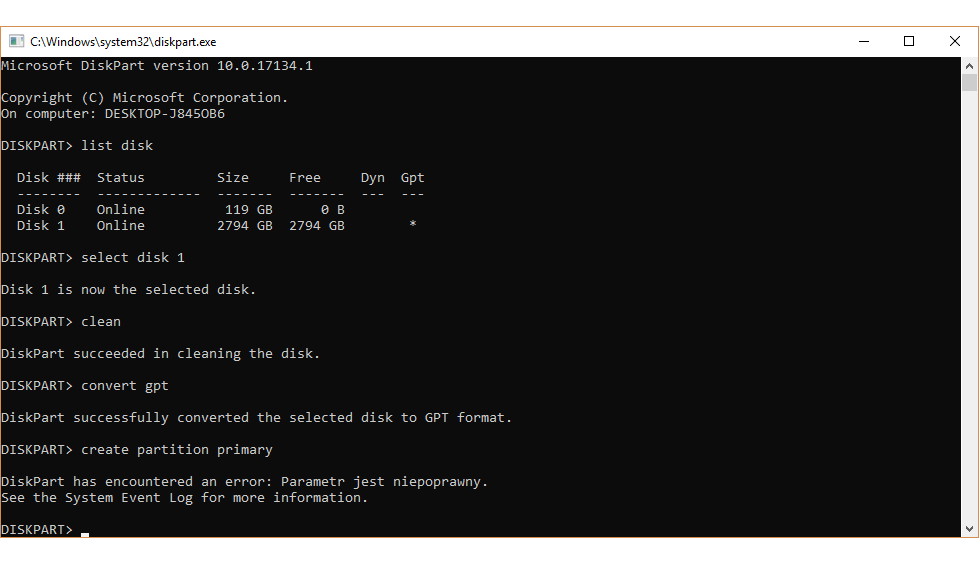
Task: Click the empty scrollbar track below the thumb
Action: coord(969,306)
